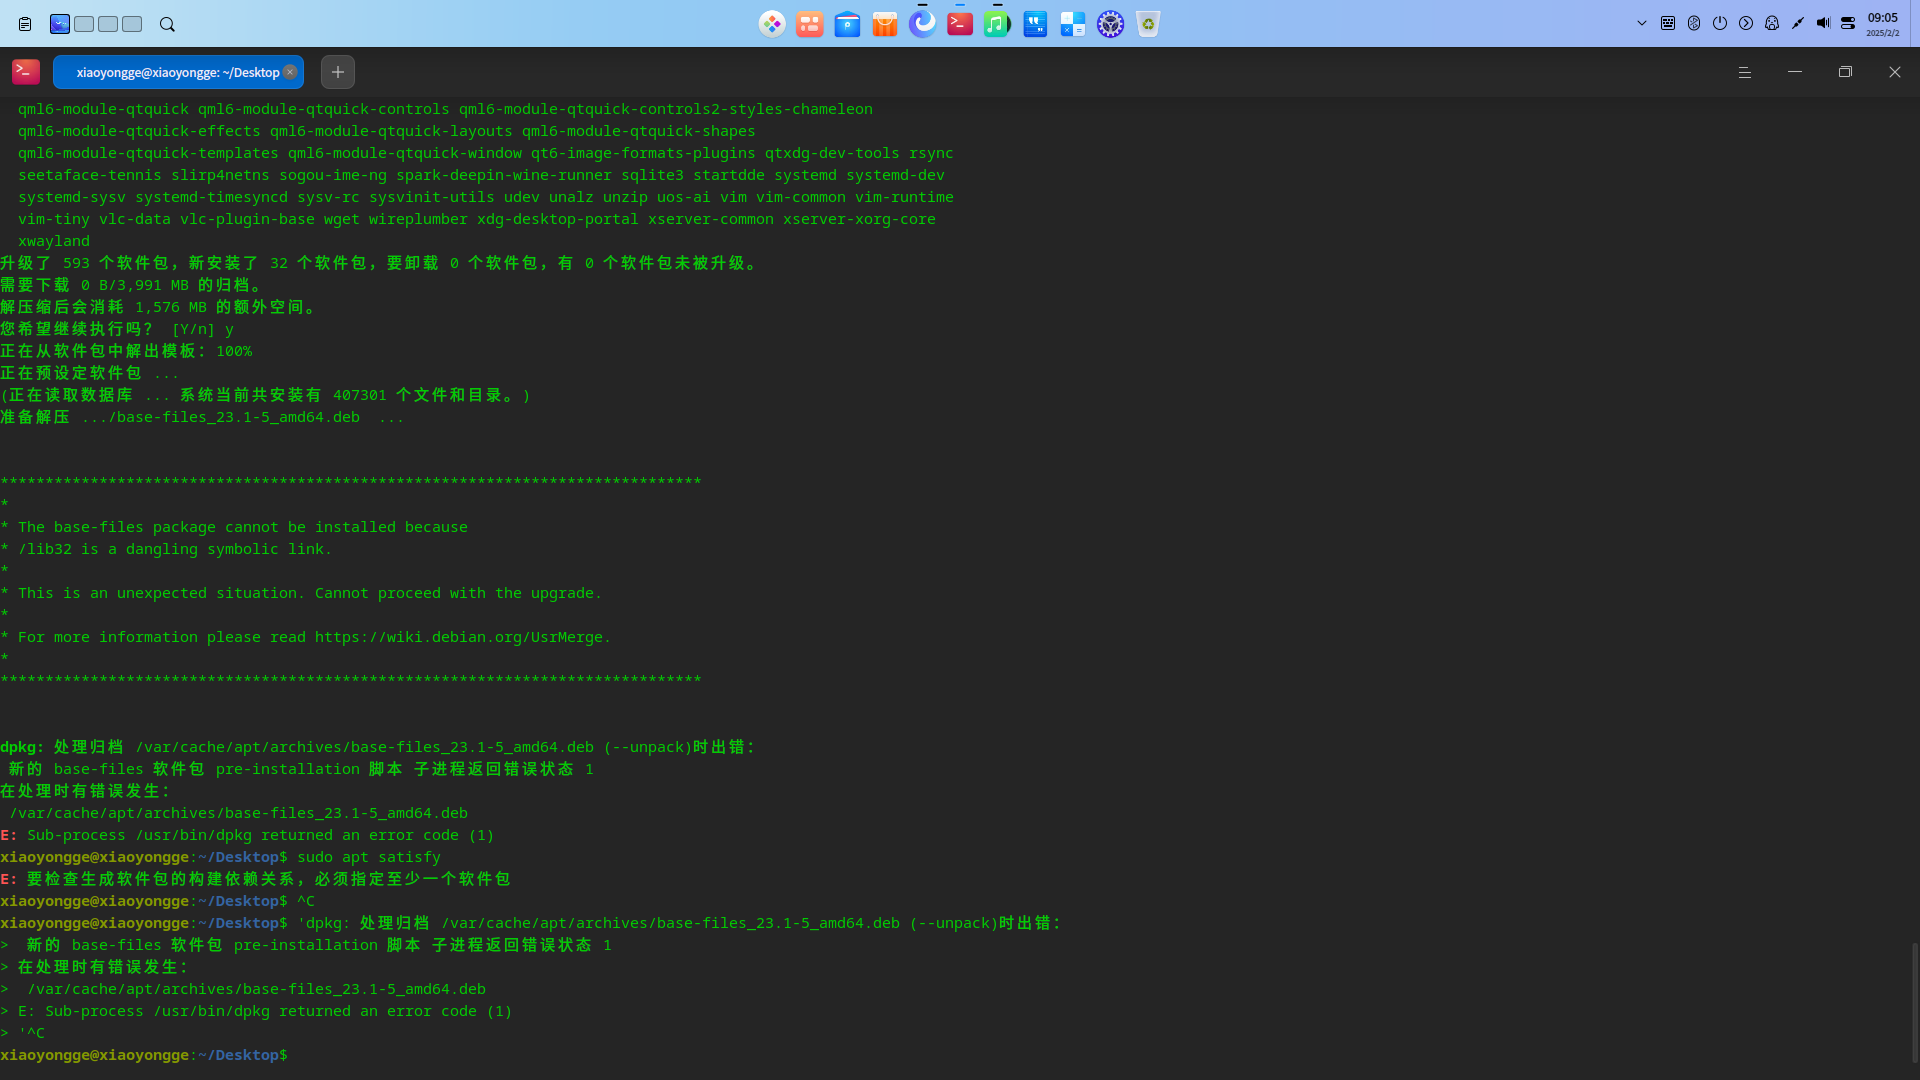This screenshot has height=1080, width=1920.
Task: Switch to the third empty workspace
Action: [x=108, y=24]
